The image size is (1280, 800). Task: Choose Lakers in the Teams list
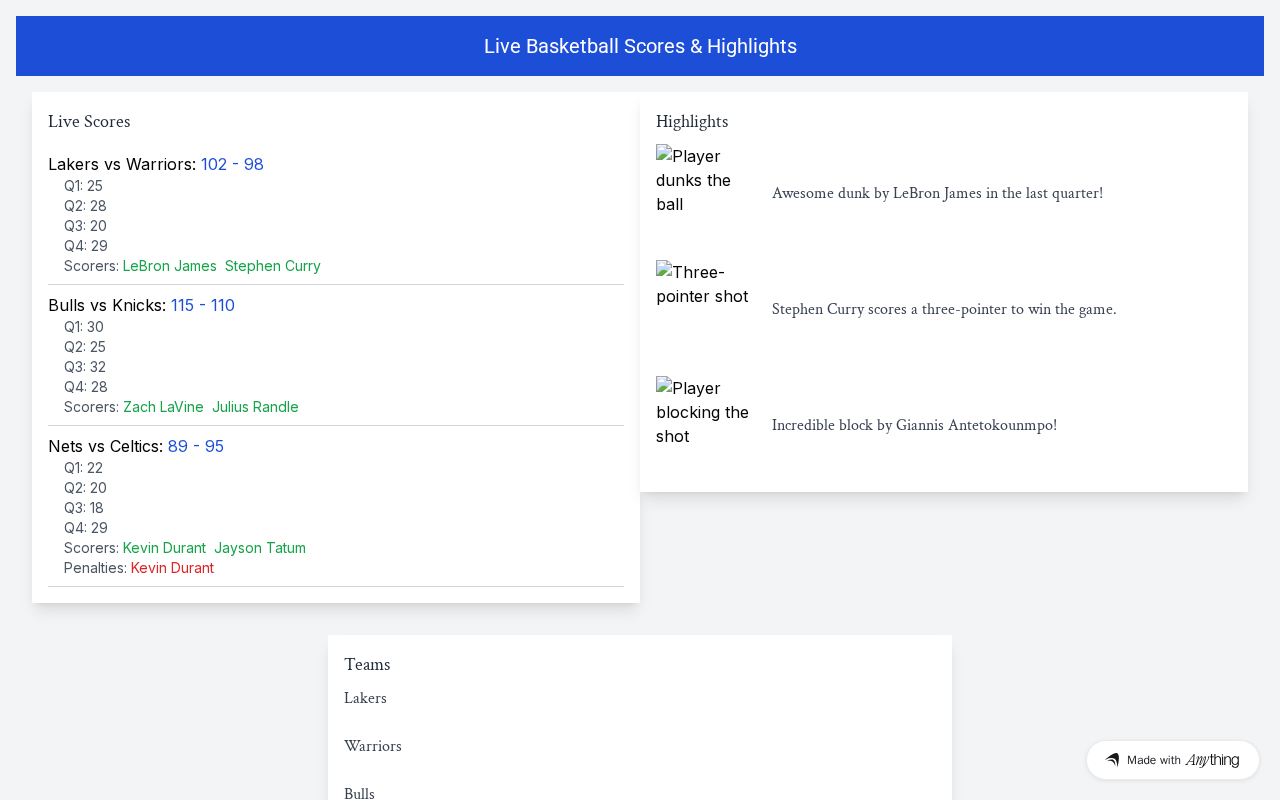point(365,698)
